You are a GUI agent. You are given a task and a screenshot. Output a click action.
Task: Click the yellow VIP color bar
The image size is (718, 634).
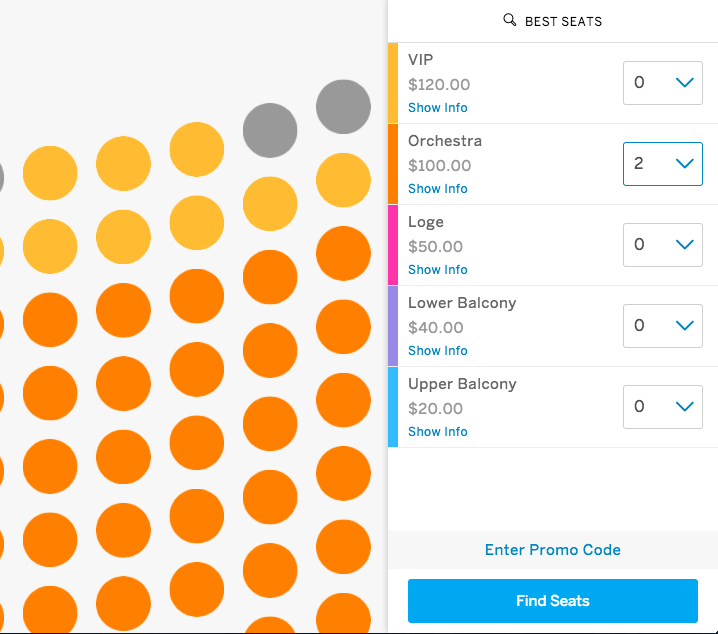pos(393,83)
